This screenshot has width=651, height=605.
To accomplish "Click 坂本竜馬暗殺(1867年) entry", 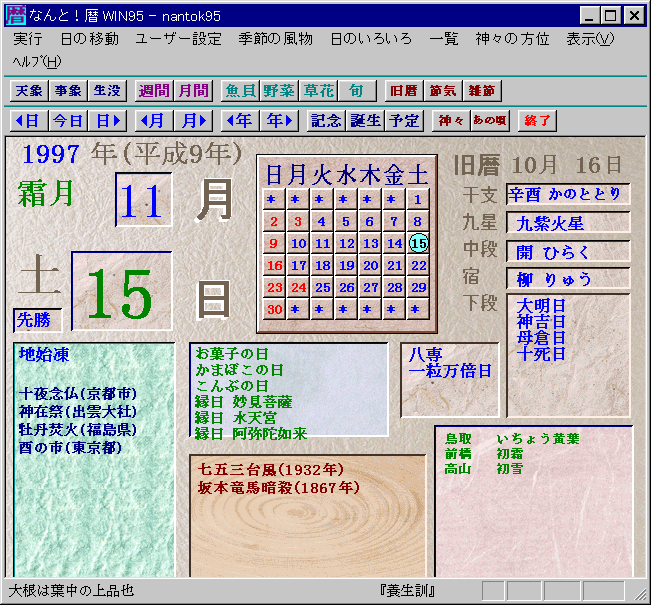I will [279, 487].
